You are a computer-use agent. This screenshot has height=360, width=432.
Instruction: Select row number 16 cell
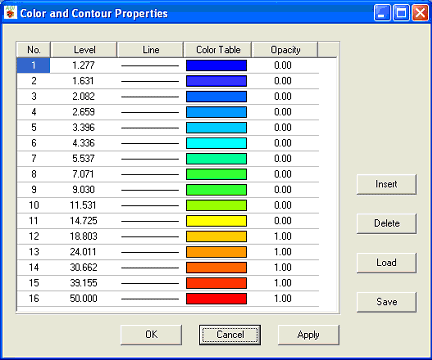33,299
